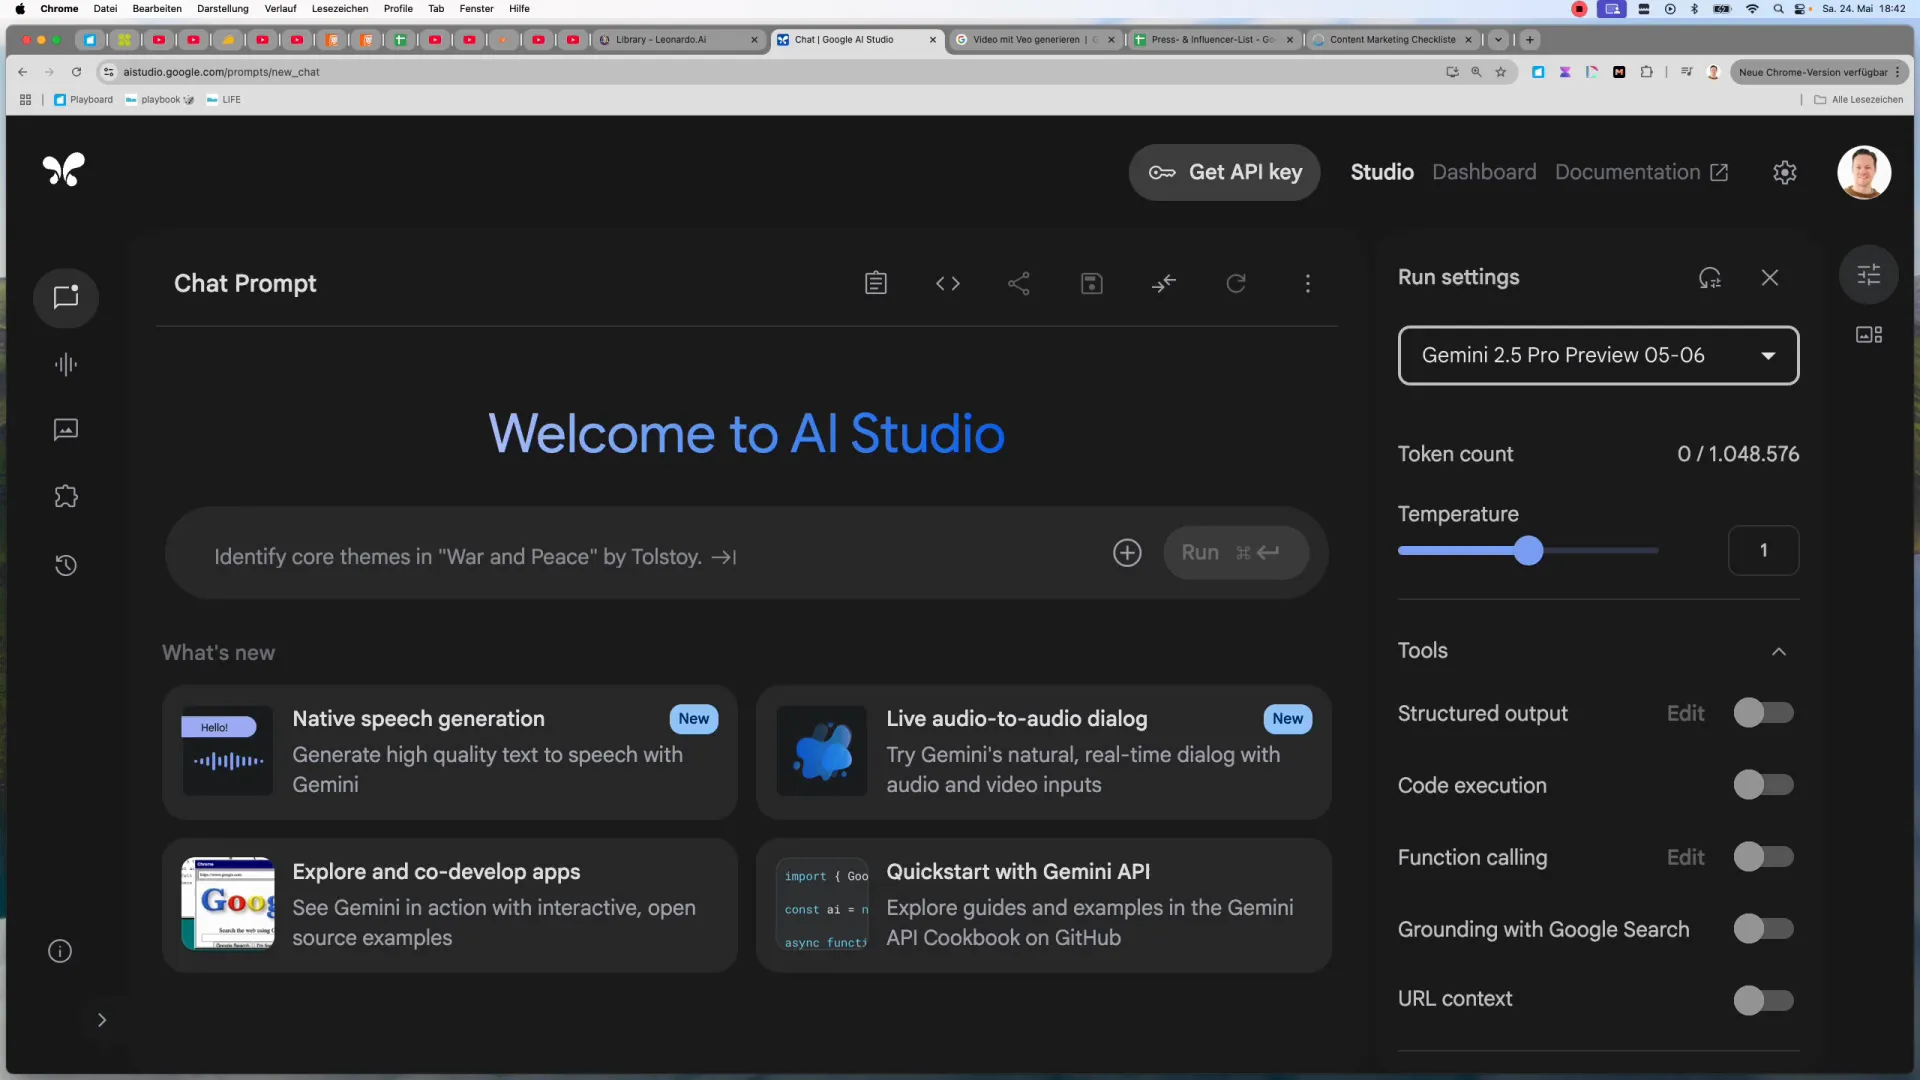Screen dimensions: 1920x1080
Task: Open Live audio-to-audio dialog card
Action: pyautogui.click(x=1043, y=752)
